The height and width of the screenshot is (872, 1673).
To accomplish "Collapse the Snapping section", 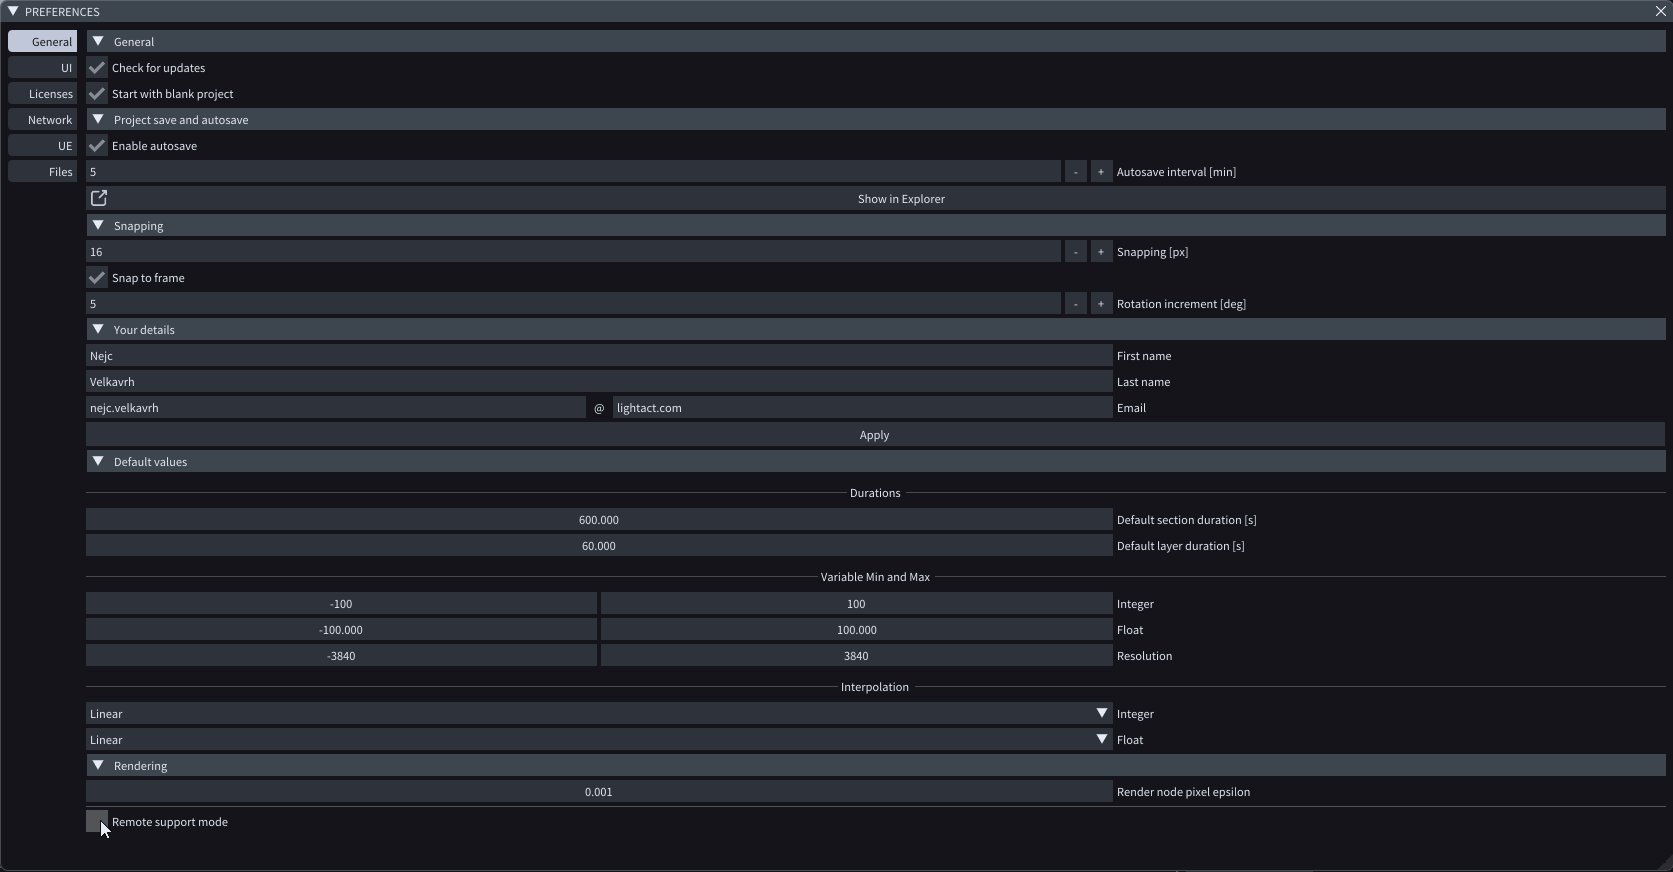I will coord(98,226).
